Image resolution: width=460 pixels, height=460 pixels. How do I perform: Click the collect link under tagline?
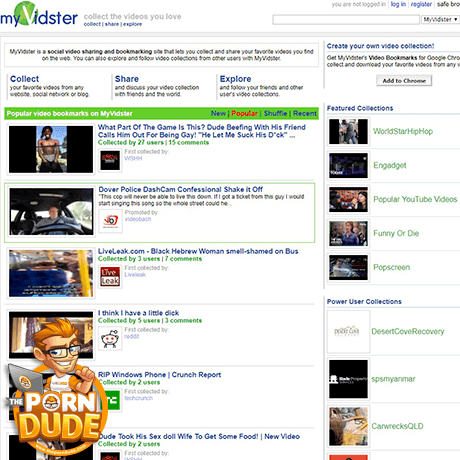point(92,24)
